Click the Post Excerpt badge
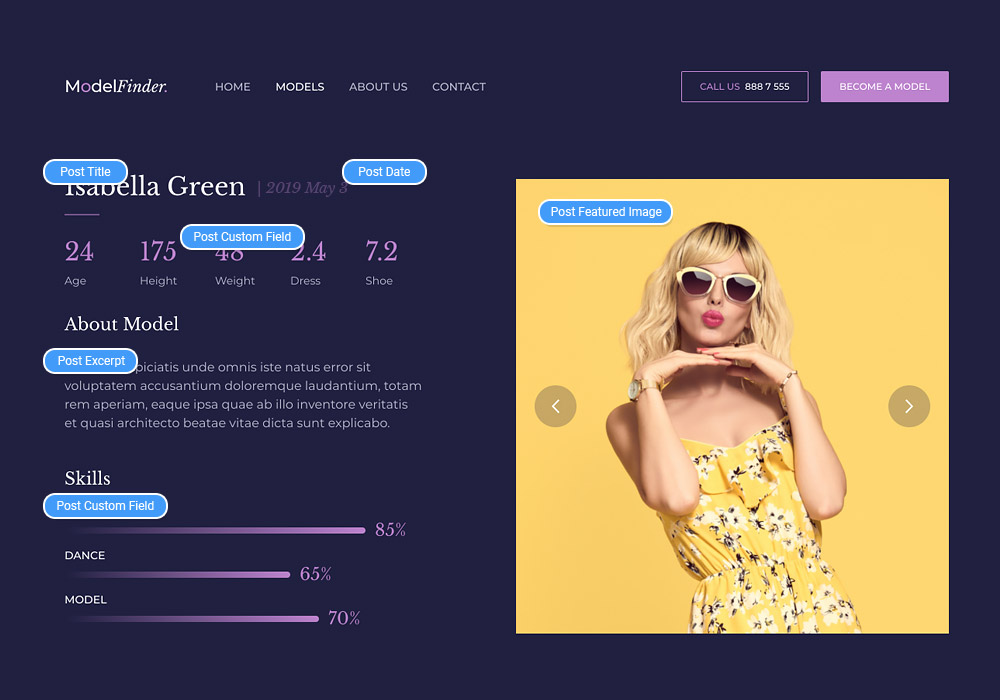This screenshot has width=1000, height=700. [x=91, y=361]
